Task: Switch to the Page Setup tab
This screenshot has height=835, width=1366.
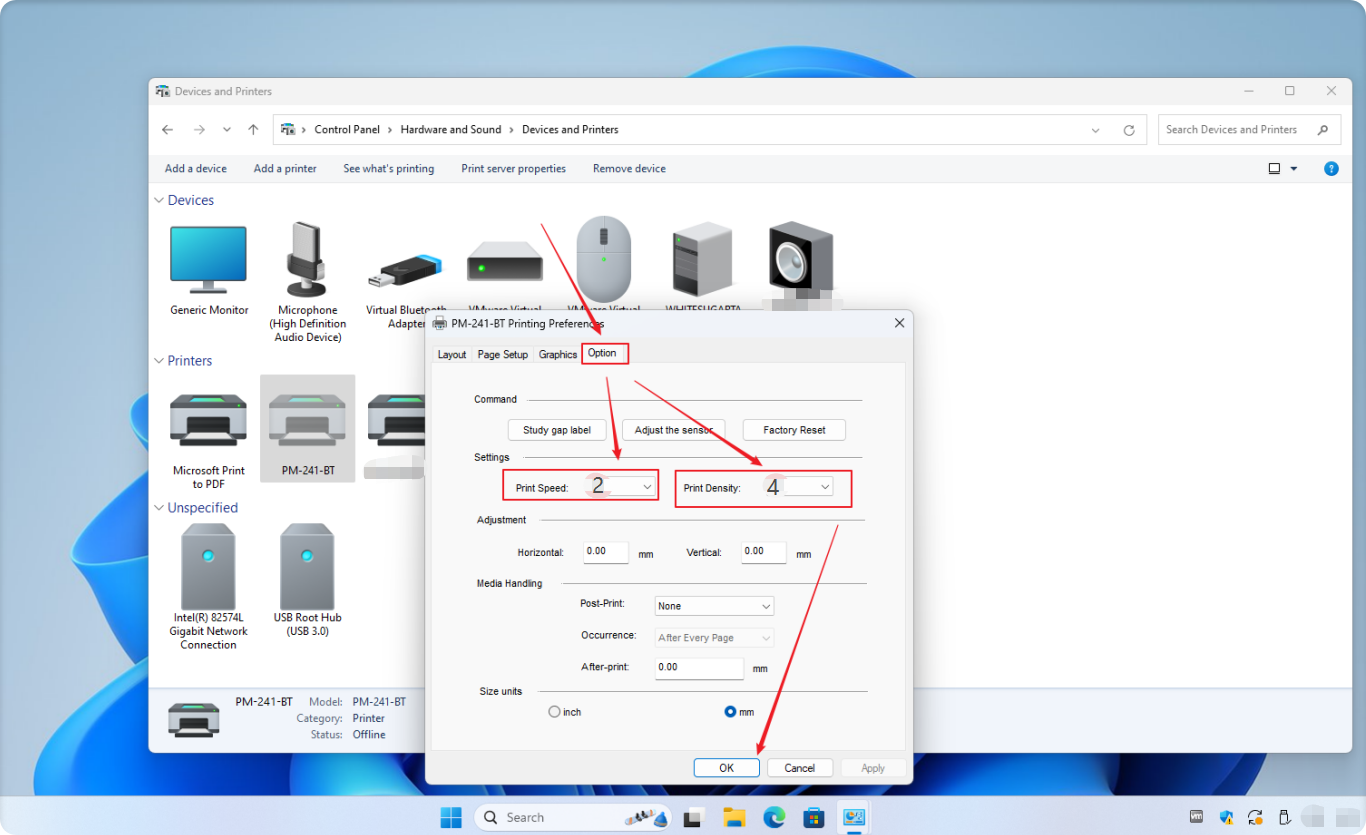Action: (x=503, y=355)
